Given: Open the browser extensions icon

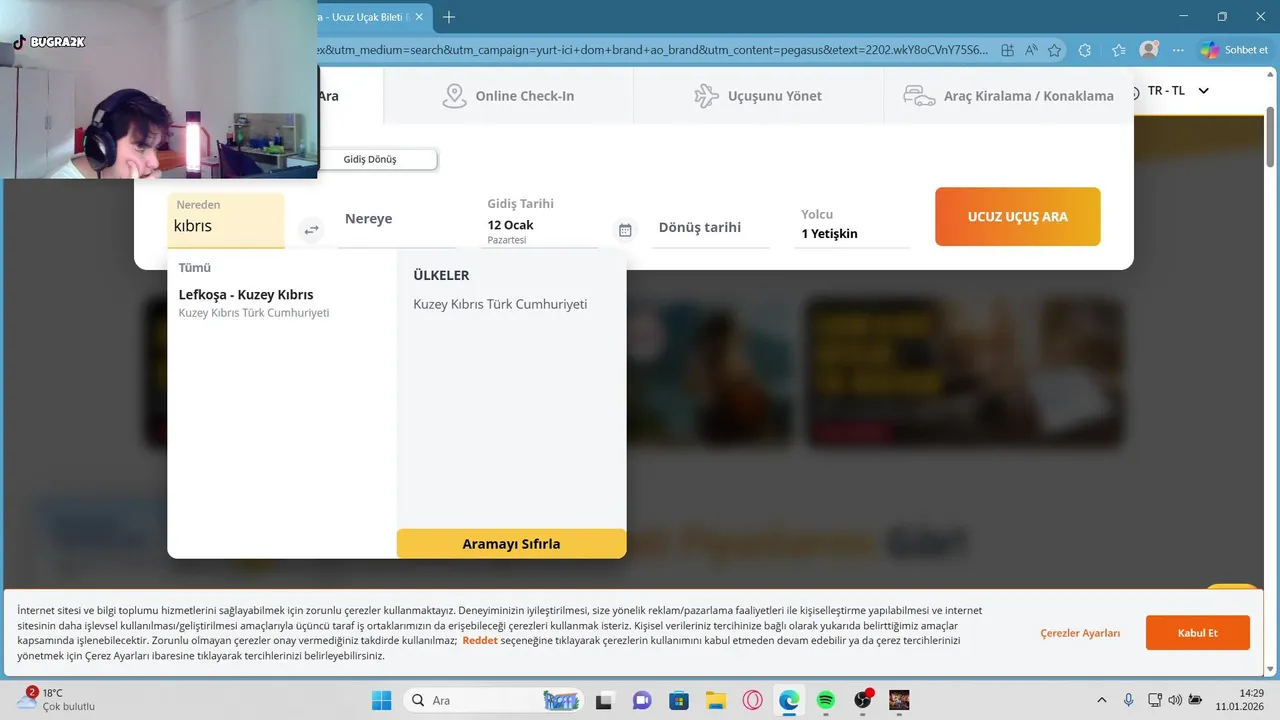Looking at the screenshot, I should tap(1085, 50).
